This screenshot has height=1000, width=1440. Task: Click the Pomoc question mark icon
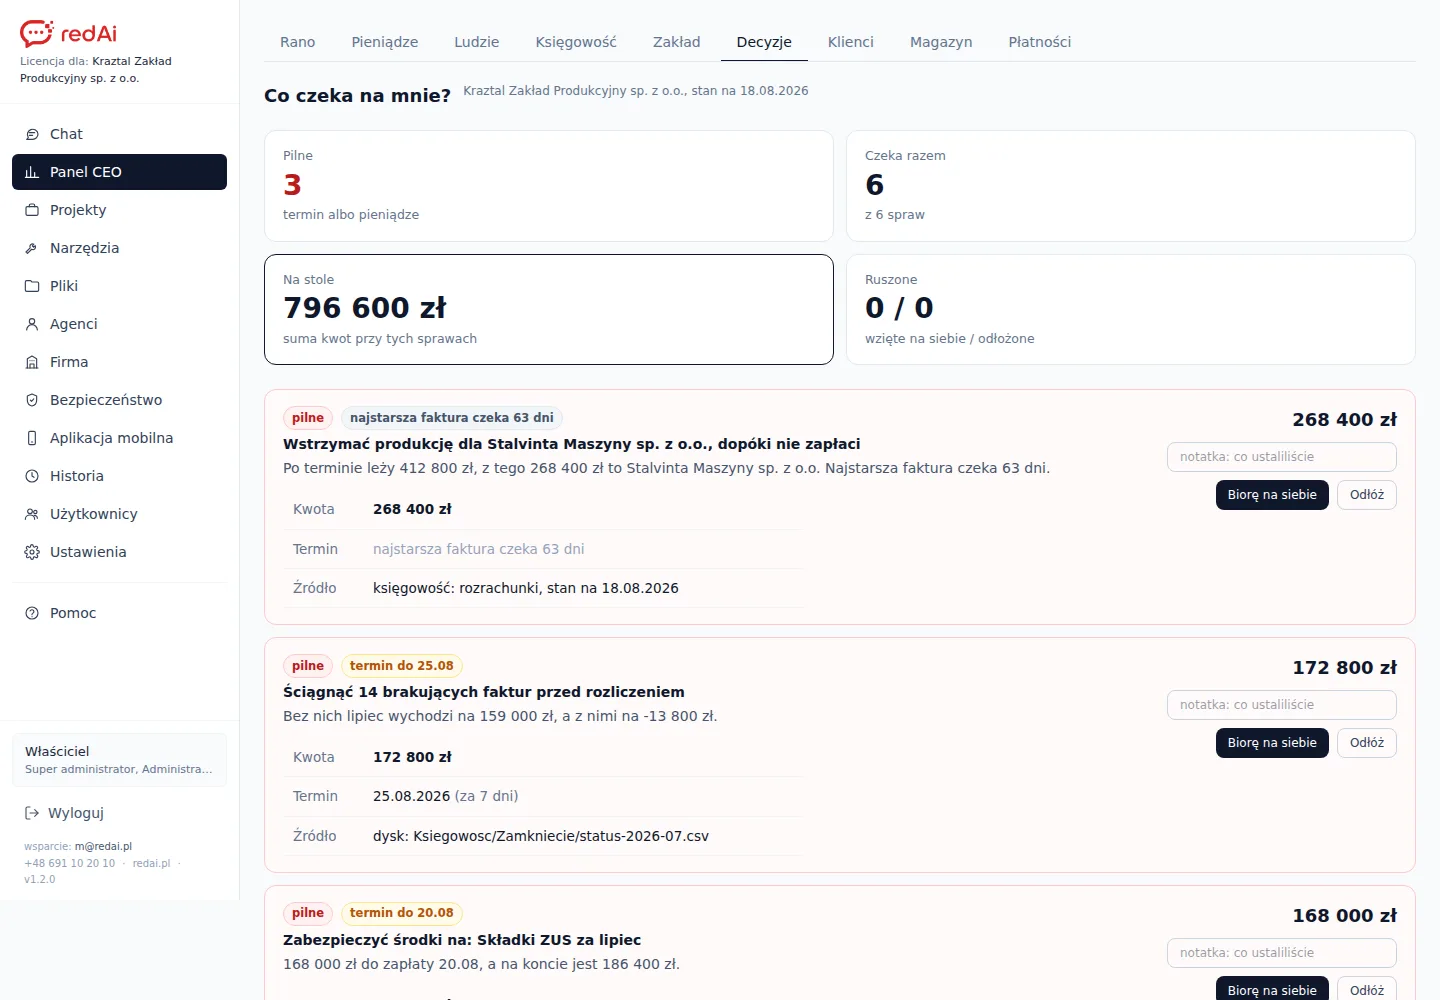(32, 613)
